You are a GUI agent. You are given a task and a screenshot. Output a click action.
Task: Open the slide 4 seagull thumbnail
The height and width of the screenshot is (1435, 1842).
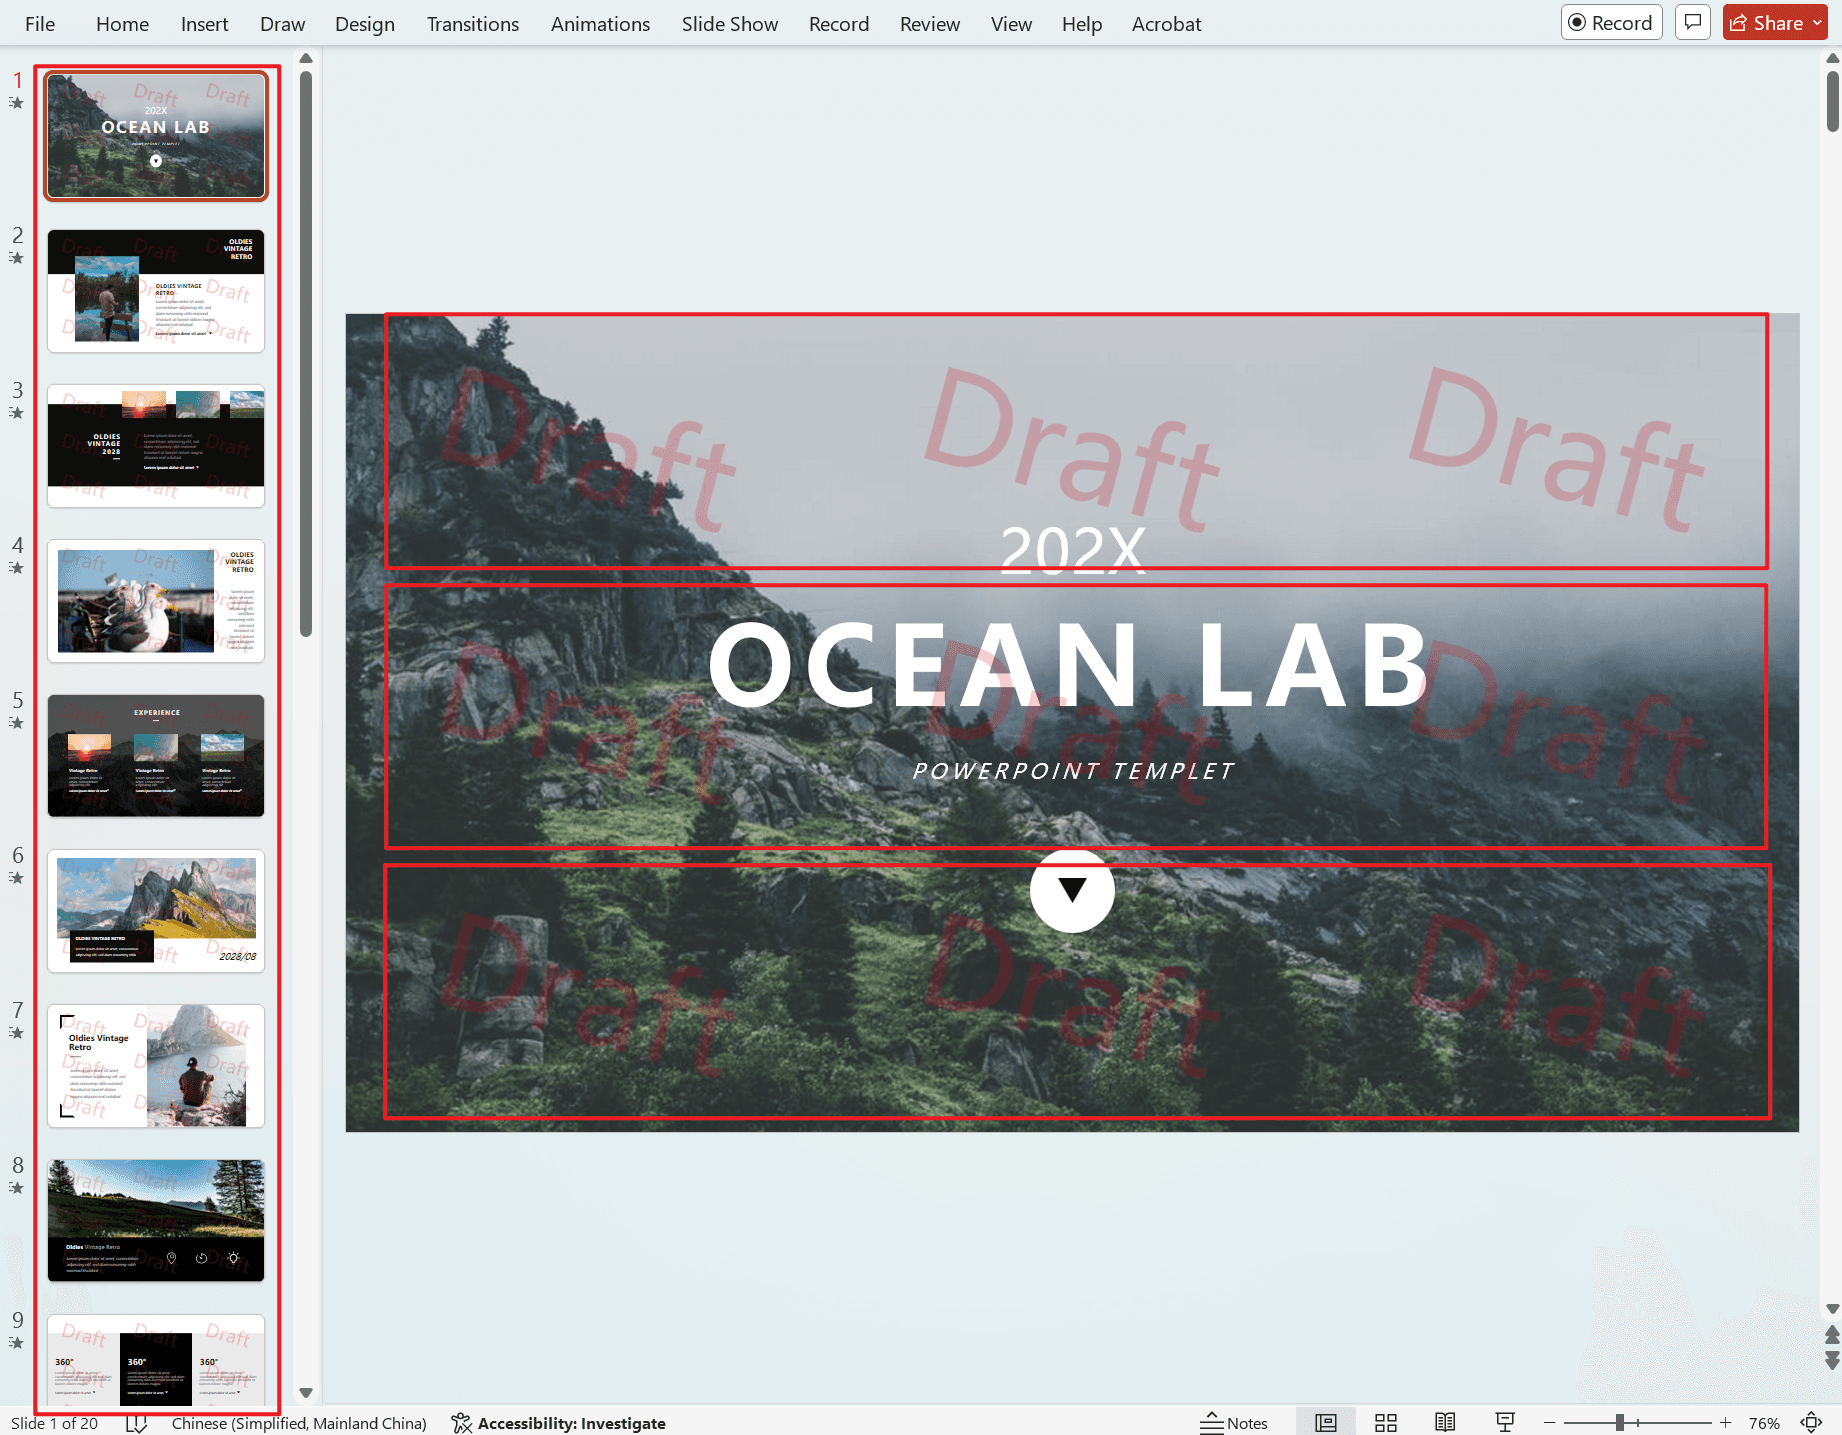tap(156, 600)
